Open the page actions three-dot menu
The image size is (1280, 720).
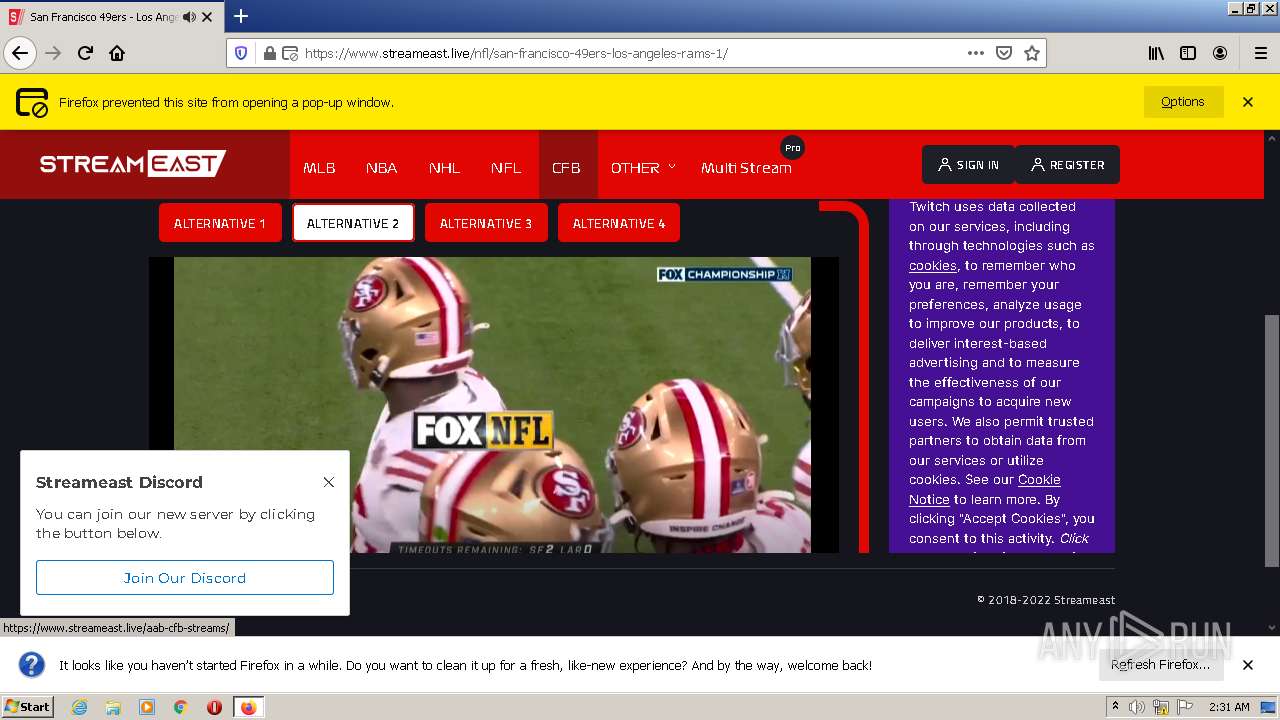pyautogui.click(x=976, y=53)
